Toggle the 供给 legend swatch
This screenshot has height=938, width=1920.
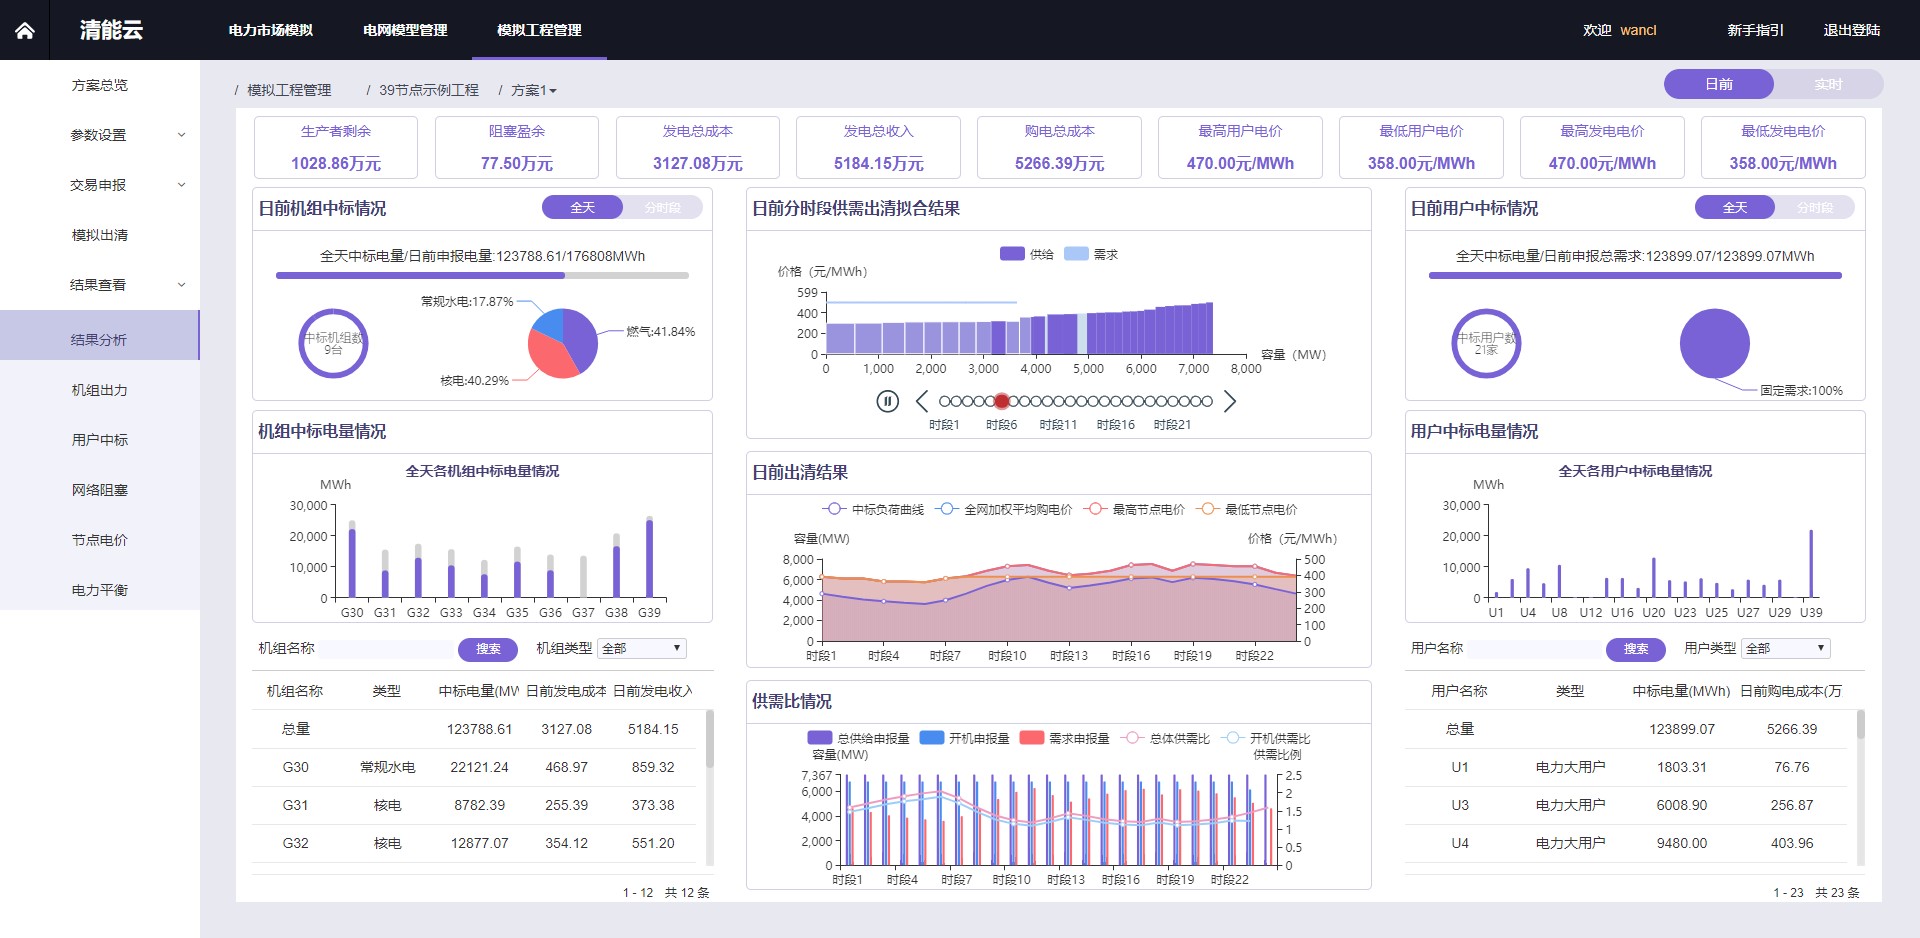1012,254
